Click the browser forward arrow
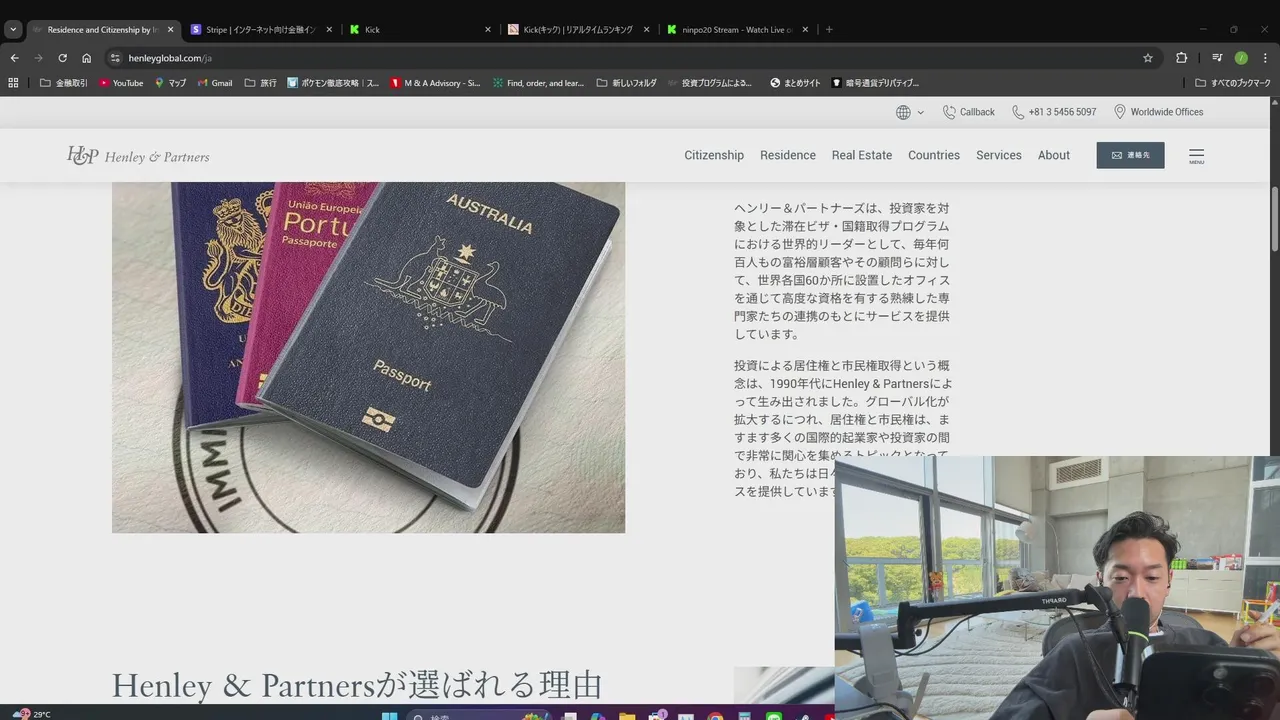 pos(38,58)
